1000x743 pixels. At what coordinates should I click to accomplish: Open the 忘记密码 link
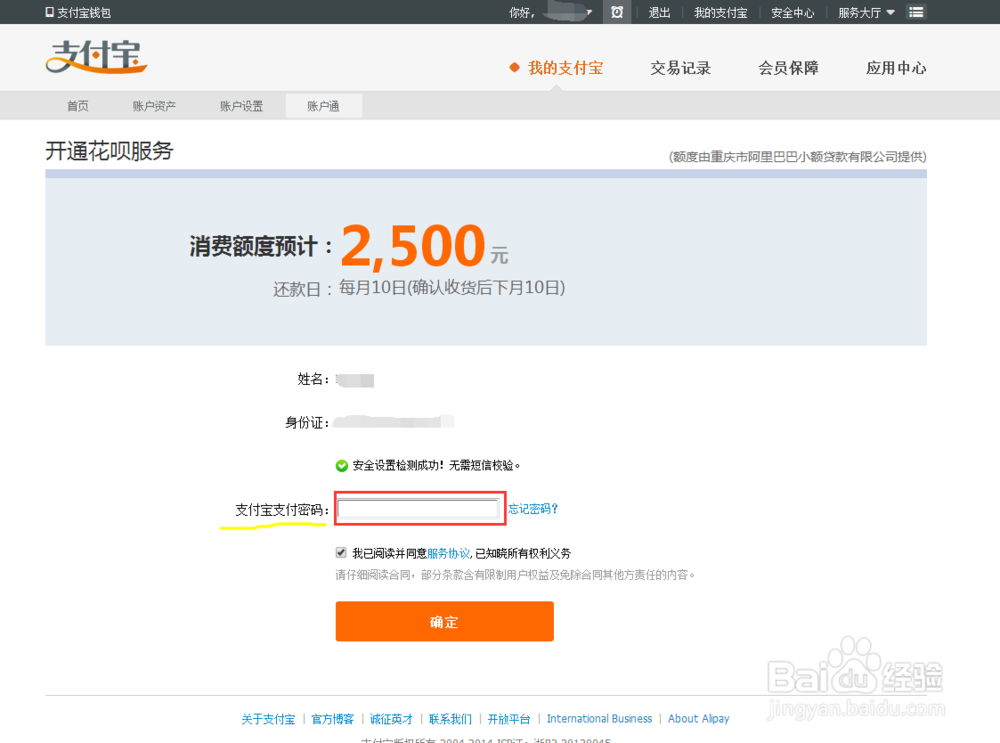pyautogui.click(x=533, y=510)
